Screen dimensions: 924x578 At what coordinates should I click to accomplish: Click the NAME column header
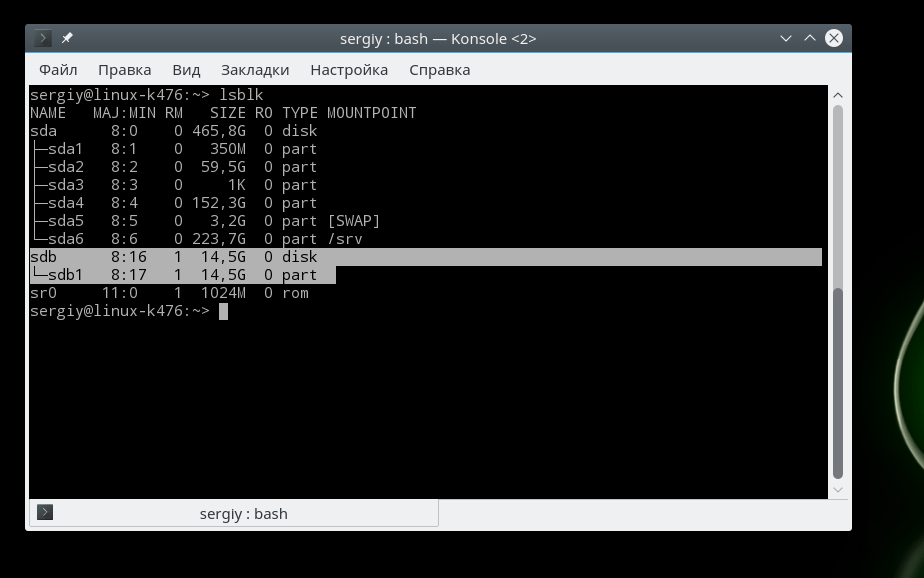(48, 113)
